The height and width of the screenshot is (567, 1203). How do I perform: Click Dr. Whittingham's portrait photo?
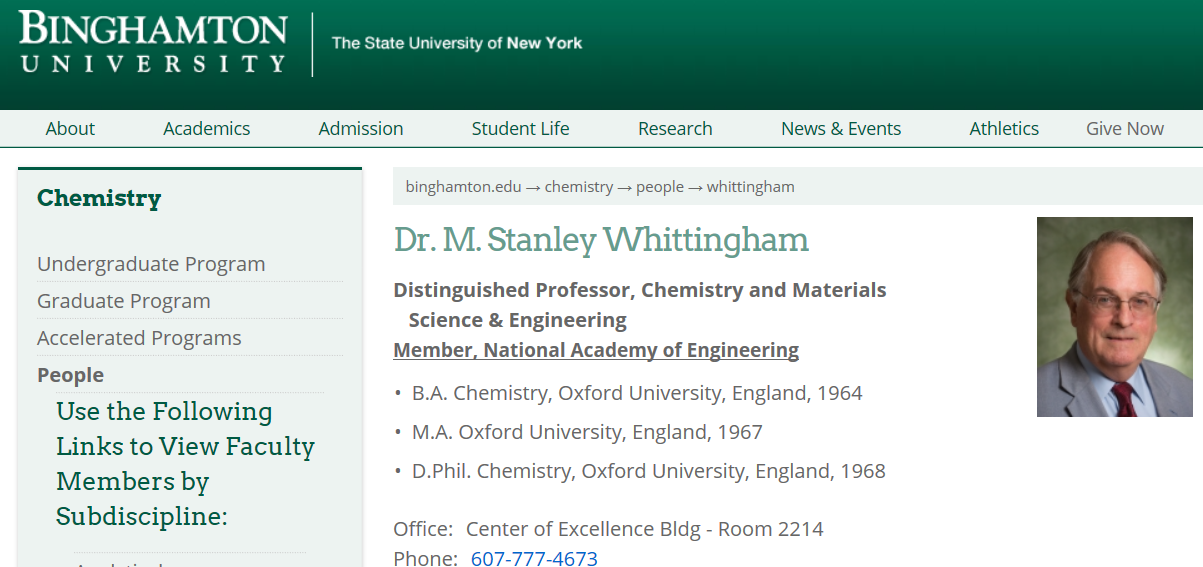pyautogui.click(x=1115, y=317)
